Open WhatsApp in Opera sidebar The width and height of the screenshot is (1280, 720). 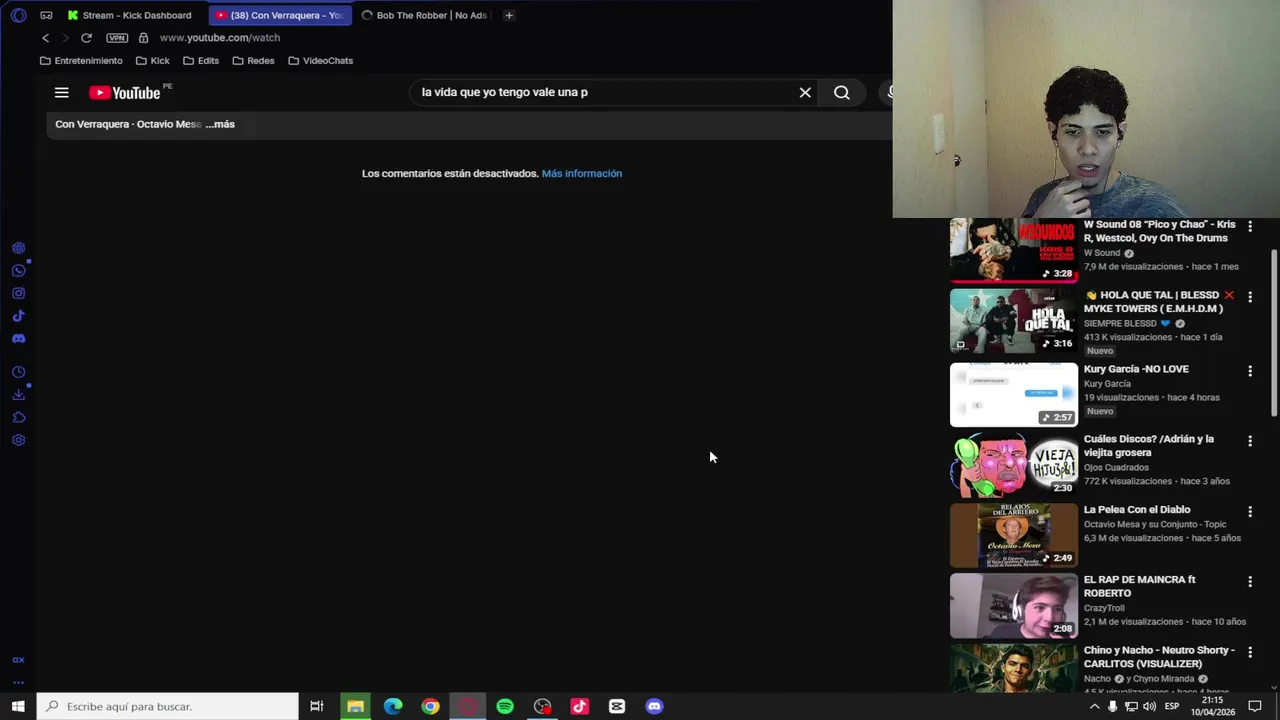click(x=18, y=271)
